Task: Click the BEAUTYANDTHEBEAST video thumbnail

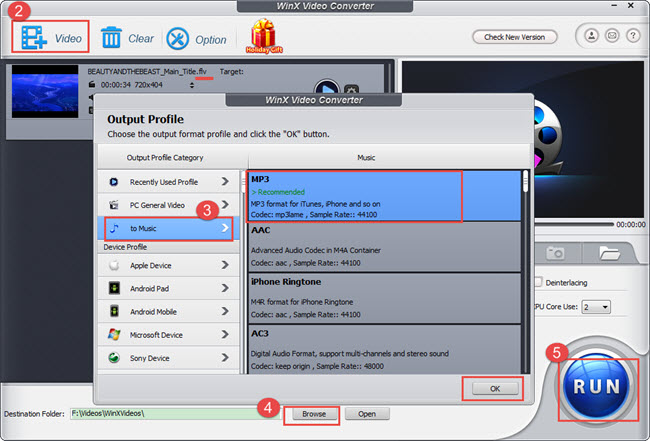Action: [x=45, y=91]
